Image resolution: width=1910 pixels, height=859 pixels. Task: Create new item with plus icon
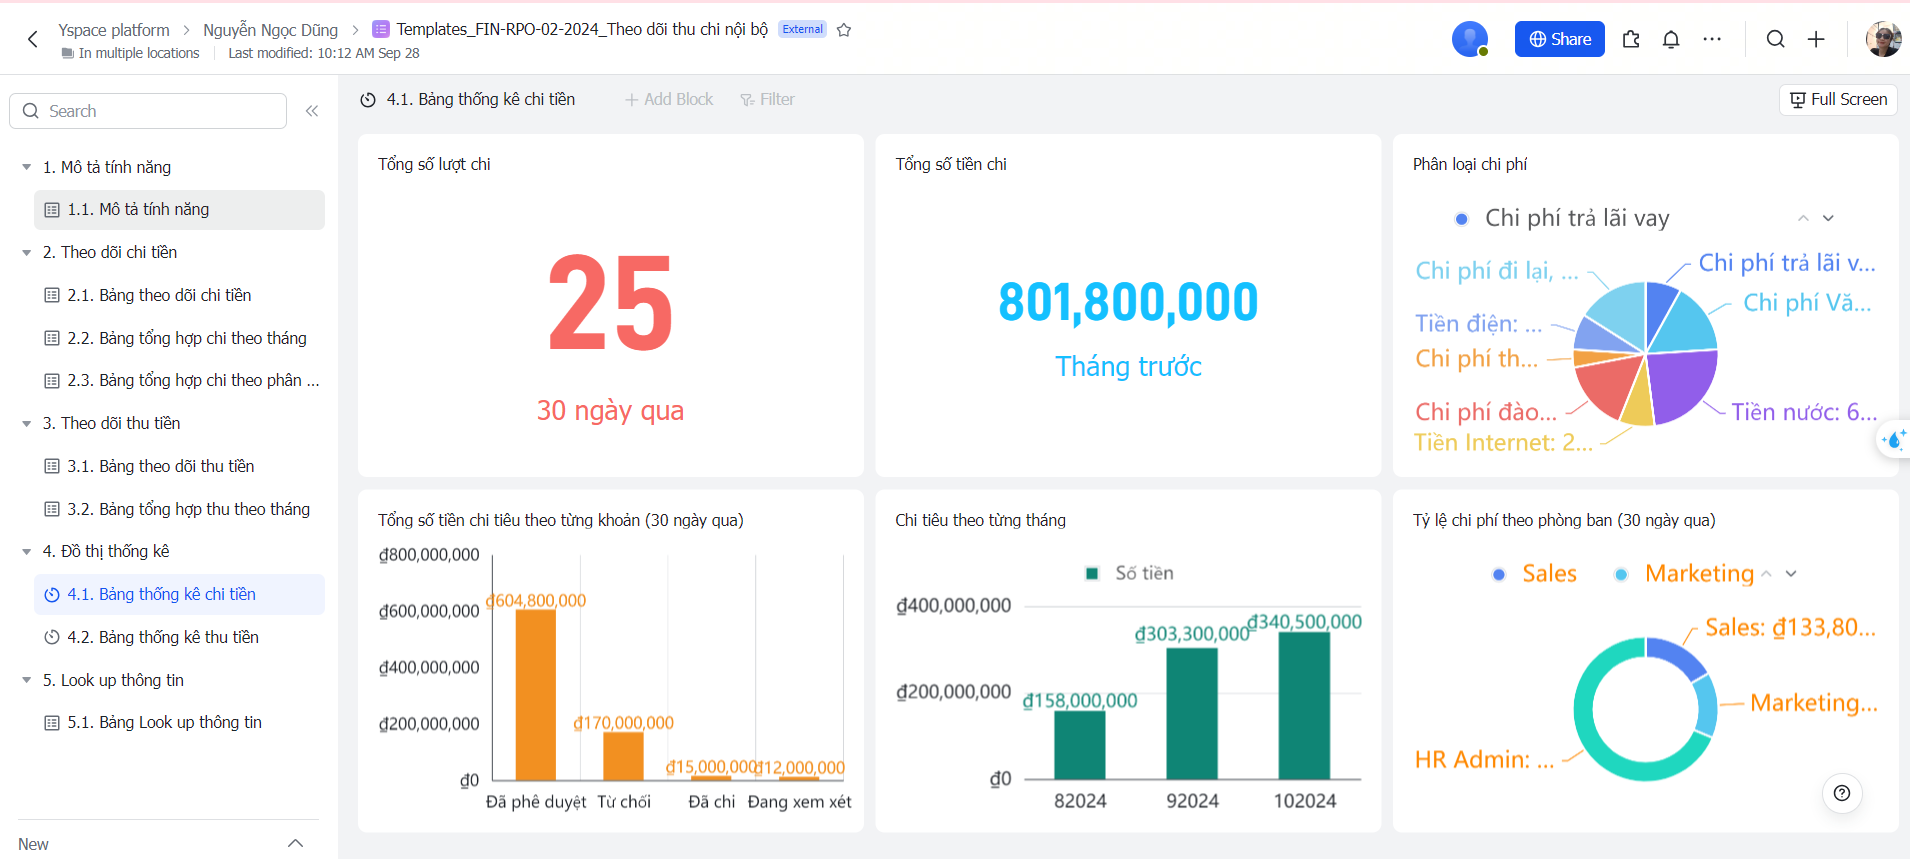(1816, 39)
